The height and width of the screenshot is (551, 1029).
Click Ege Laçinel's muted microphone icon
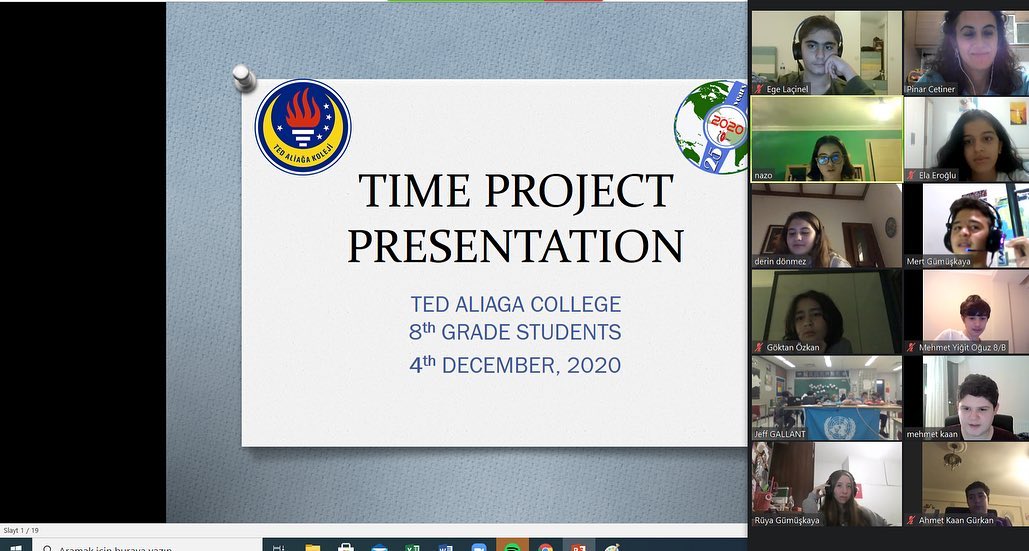pyautogui.click(x=759, y=89)
